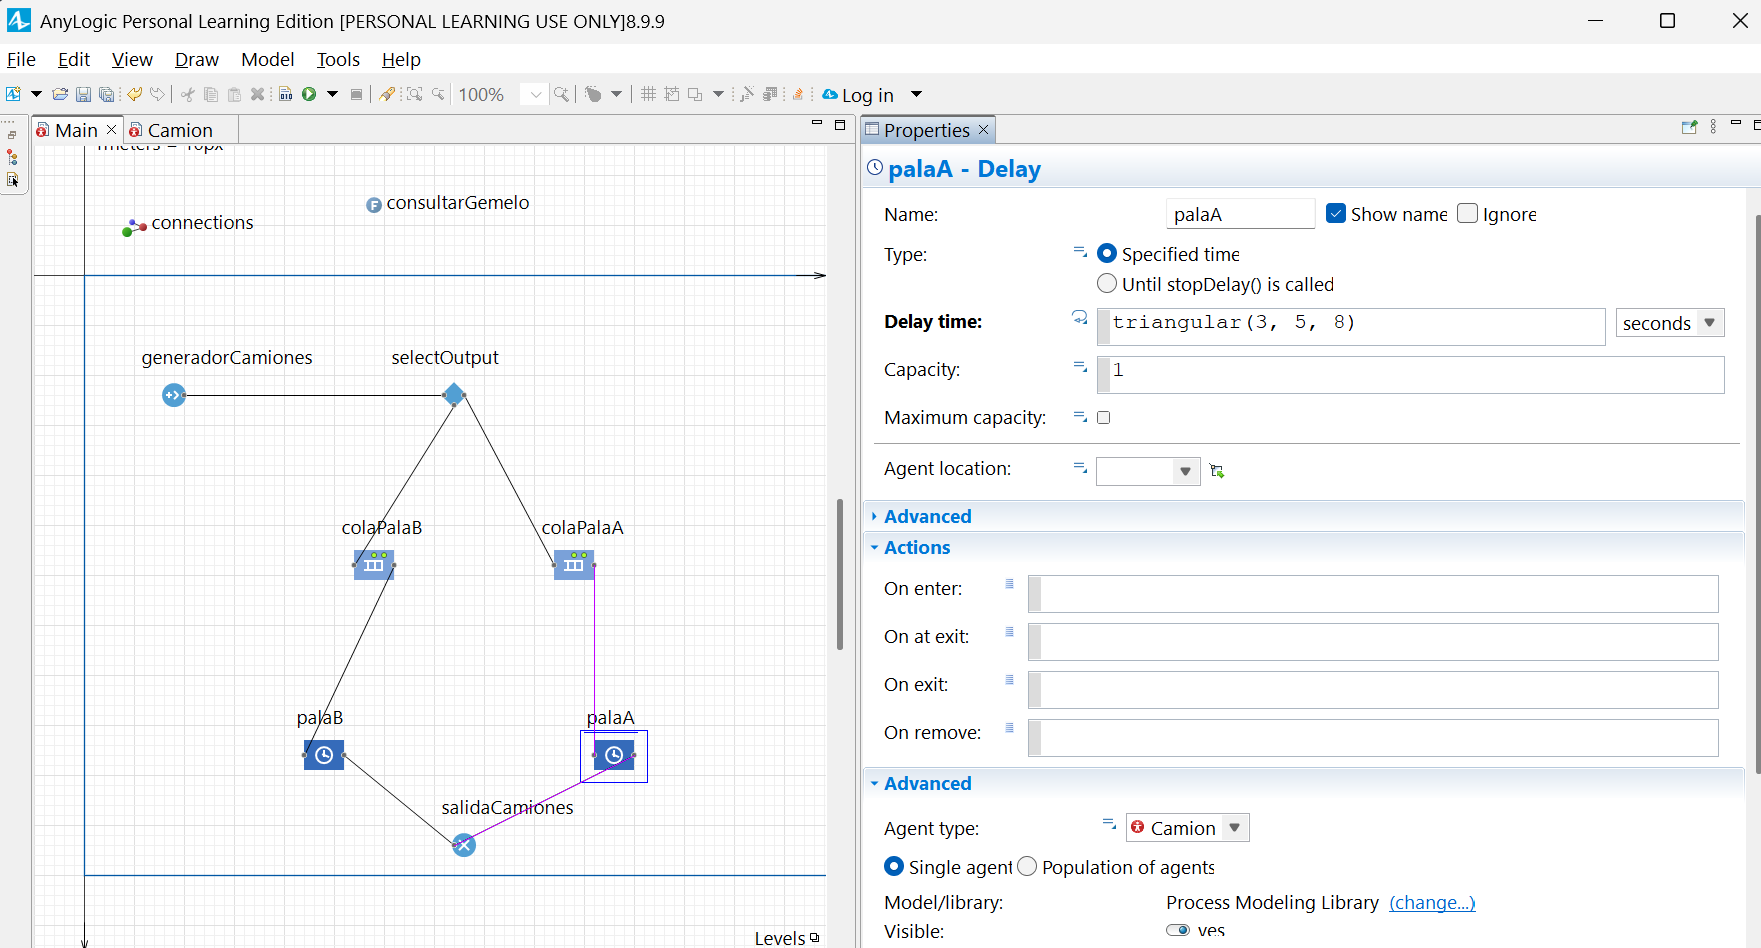This screenshot has width=1761, height=948.
Task: Tick the Maximum capacity checkbox
Action: click(1104, 418)
